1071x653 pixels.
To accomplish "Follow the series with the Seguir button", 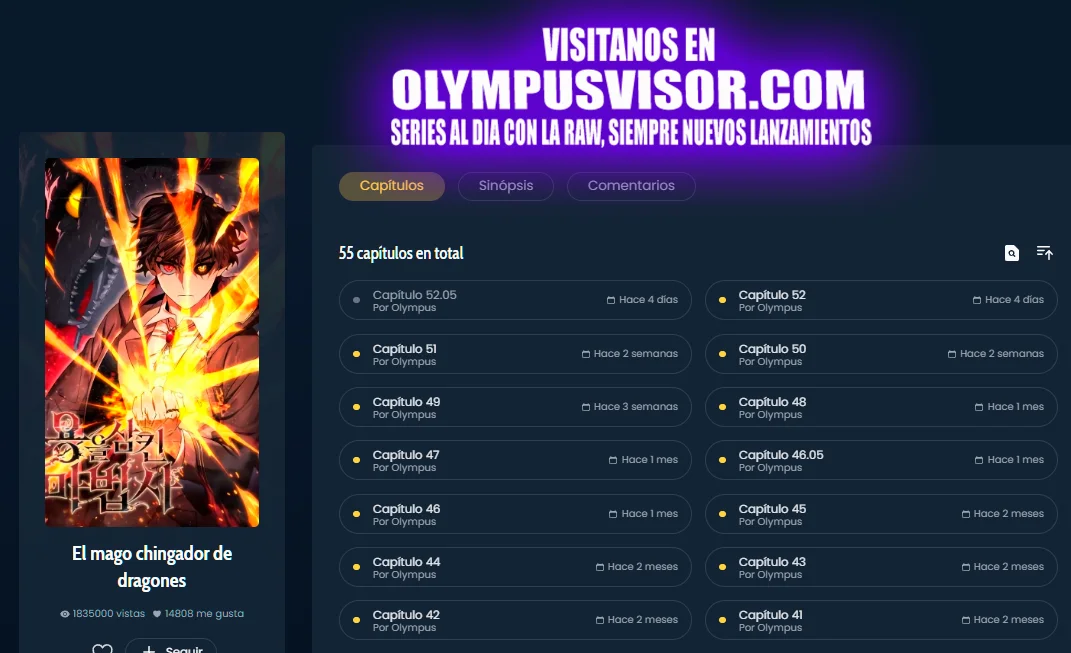I will pyautogui.click(x=171, y=646).
